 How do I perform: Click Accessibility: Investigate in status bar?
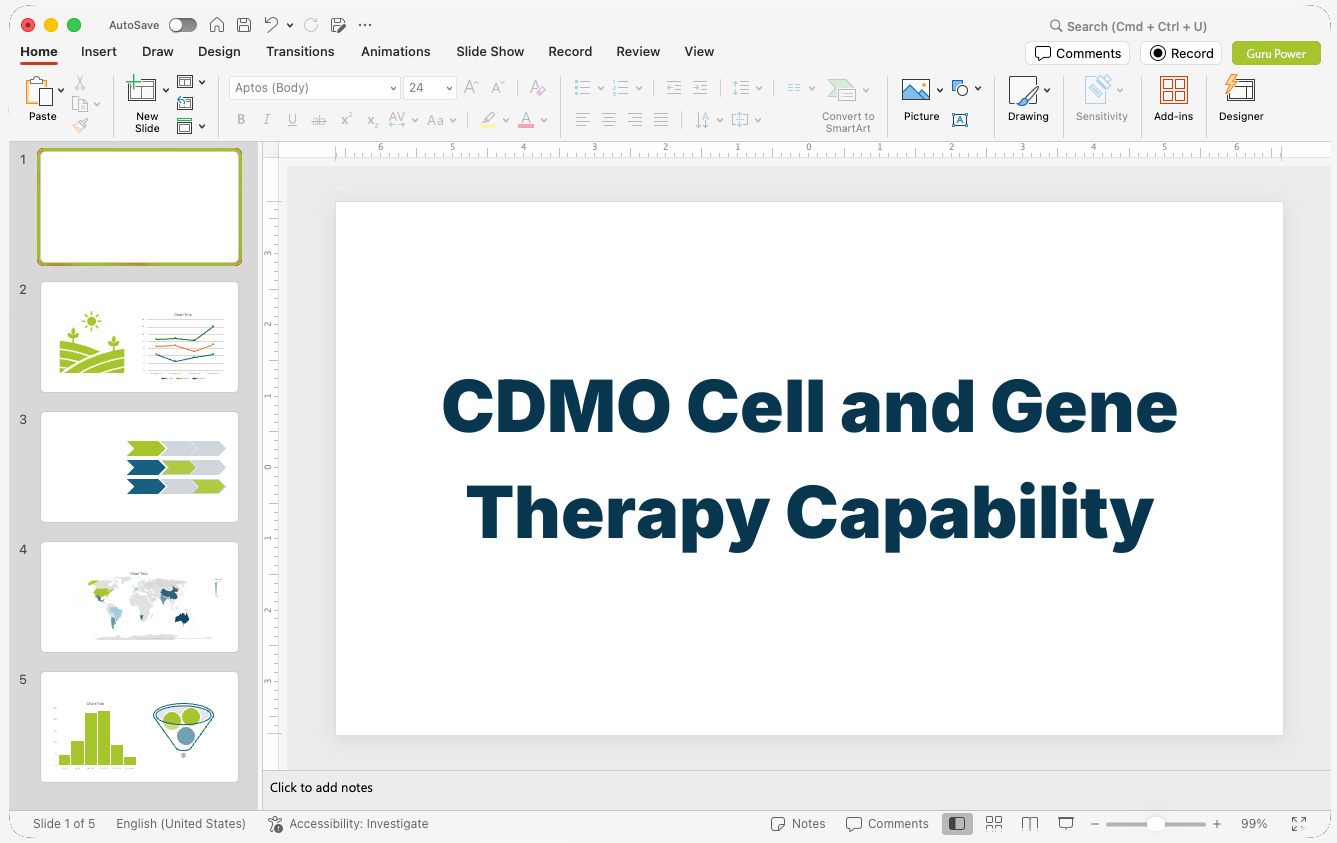click(x=348, y=824)
